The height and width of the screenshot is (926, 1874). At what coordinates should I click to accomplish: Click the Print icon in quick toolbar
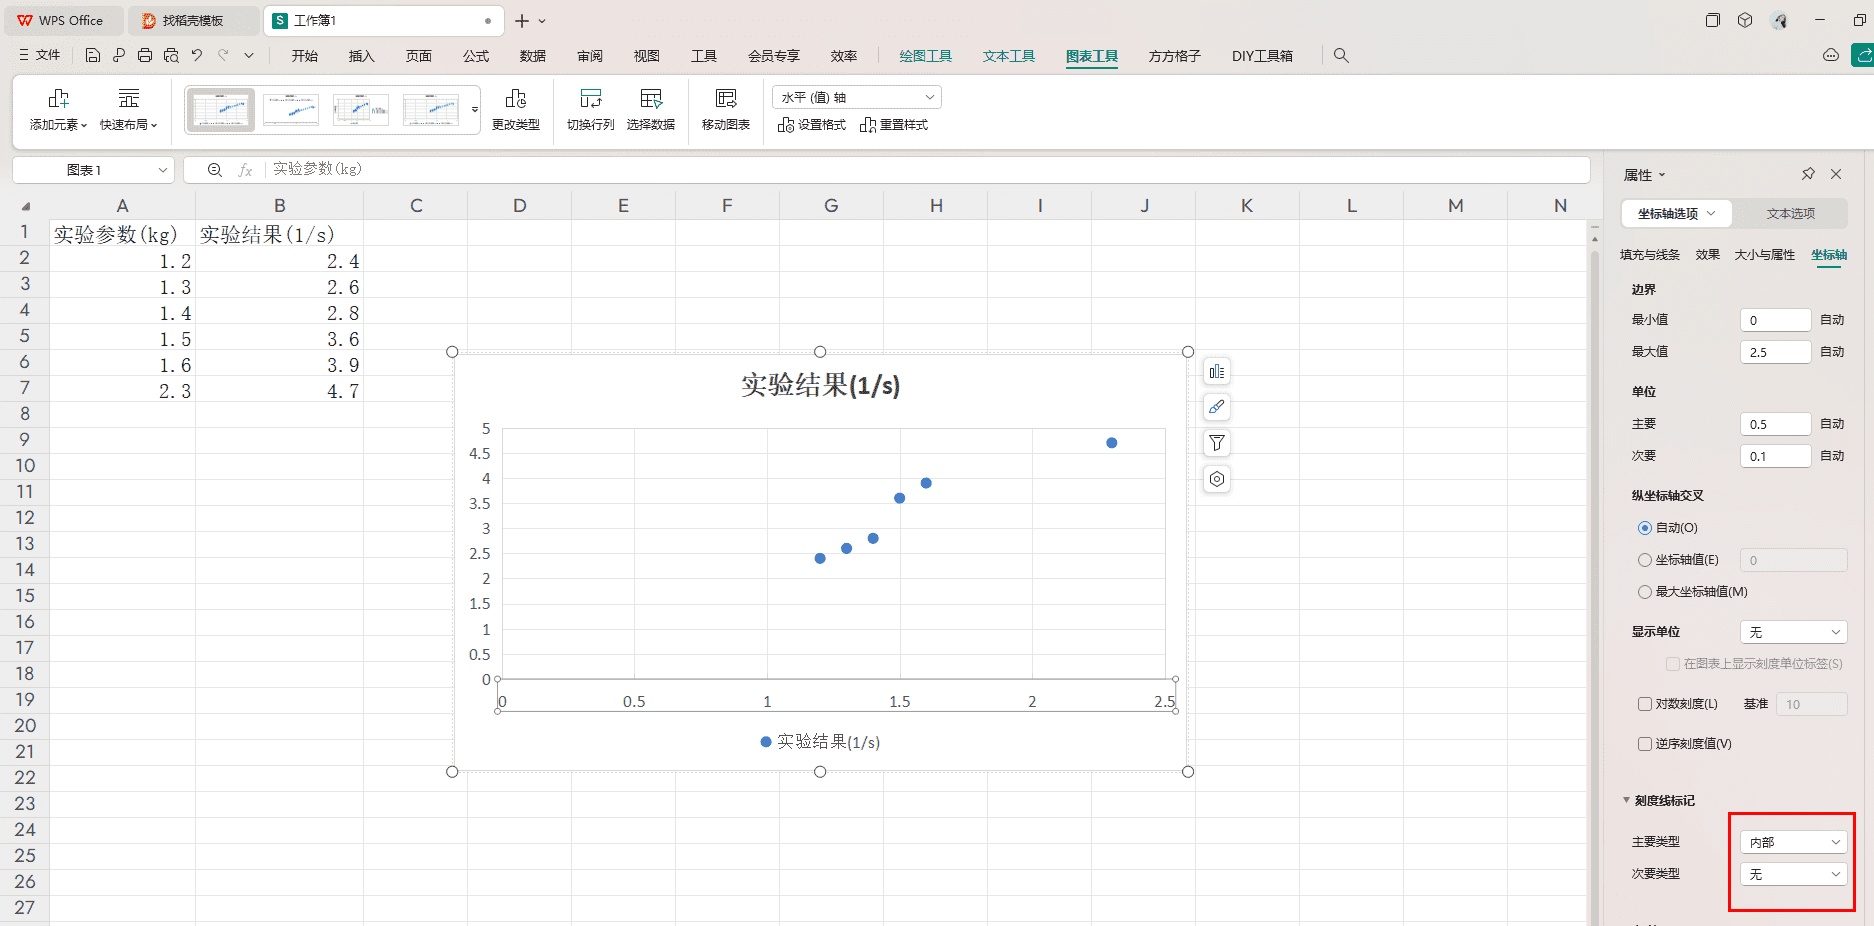[145, 56]
